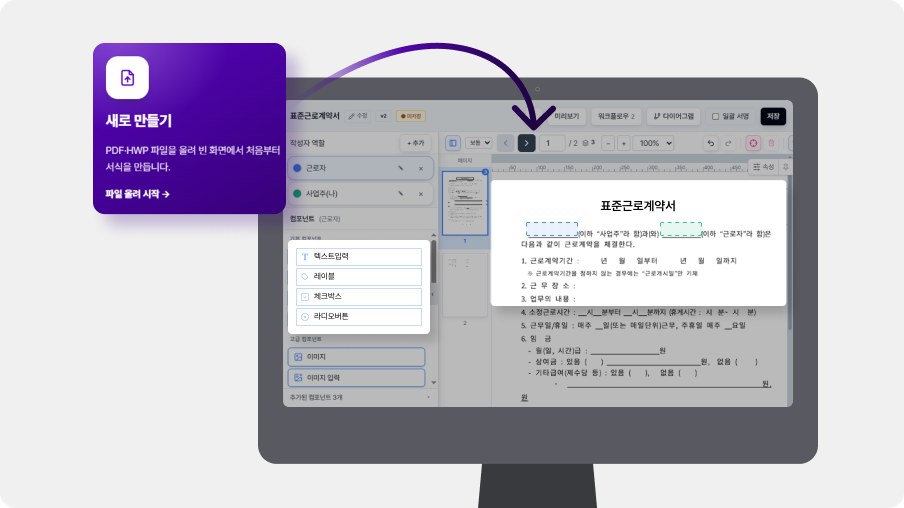
Task: Choose the 라디오버튼 component
Action: tap(359, 317)
